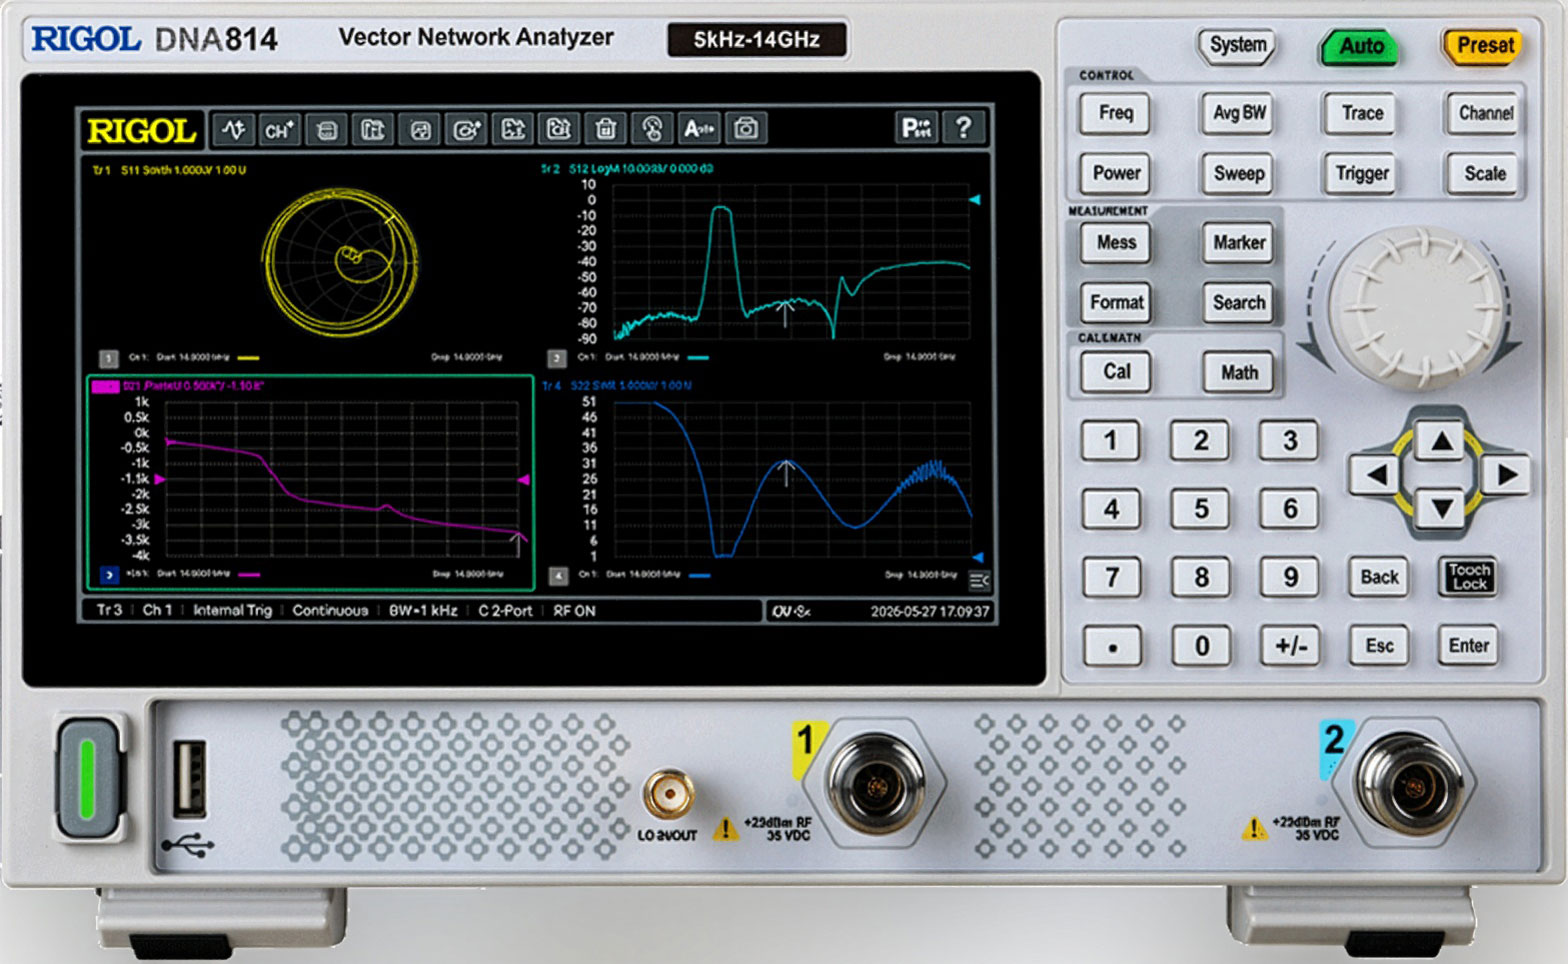The width and height of the screenshot is (1568, 964).
Task: Click the cyan reference level marker on LogM plot
Action: pyautogui.click(x=974, y=201)
